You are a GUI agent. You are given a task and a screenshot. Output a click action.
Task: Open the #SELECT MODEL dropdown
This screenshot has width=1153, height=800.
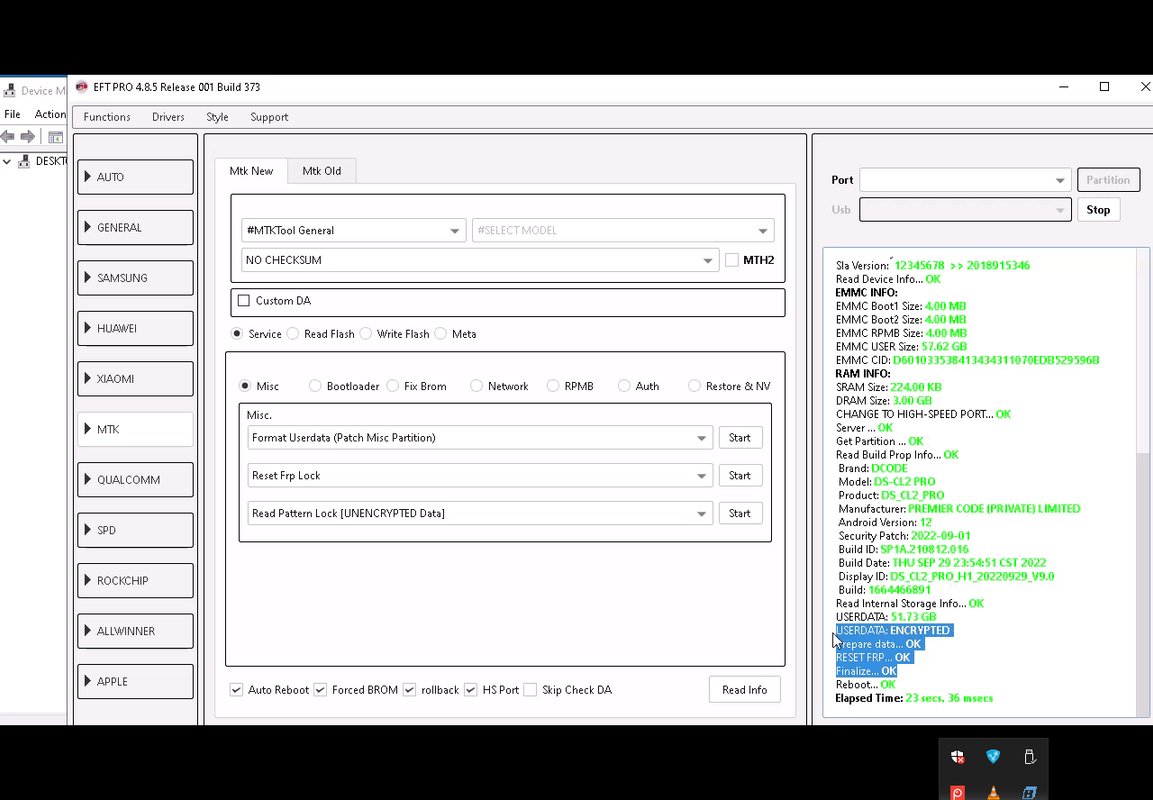(x=623, y=230)
